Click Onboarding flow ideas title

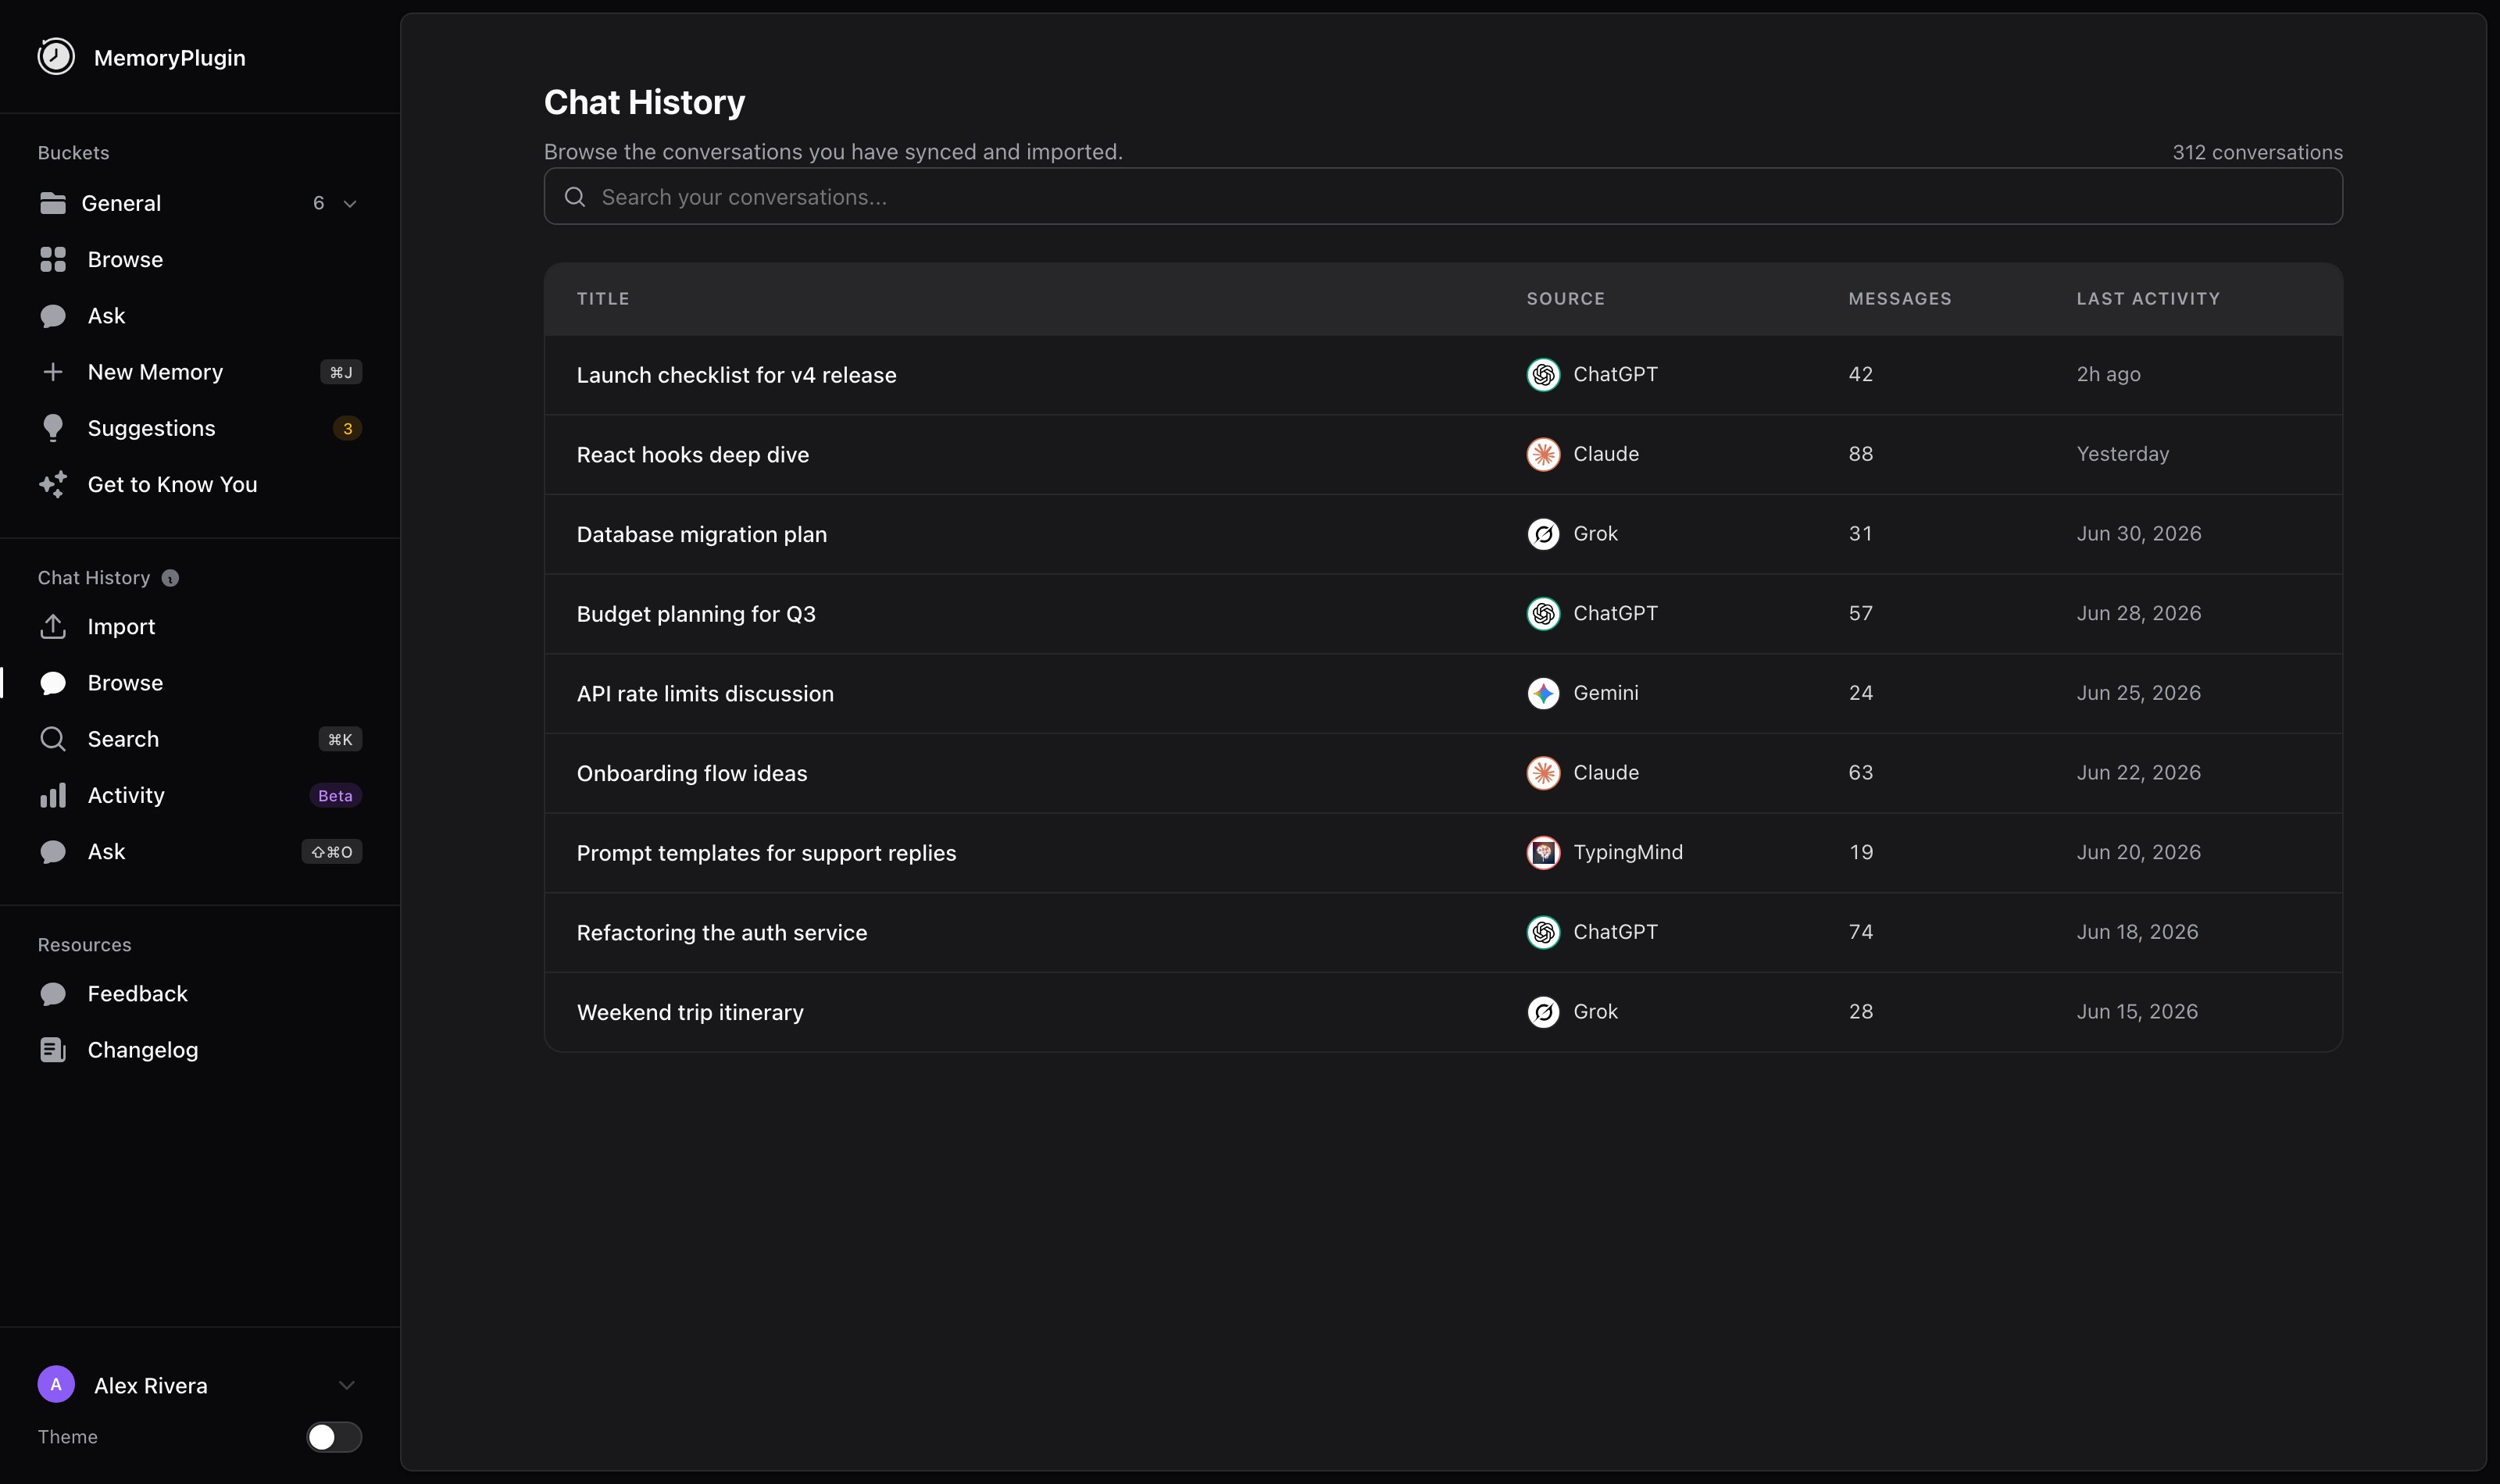pos(692,773)
